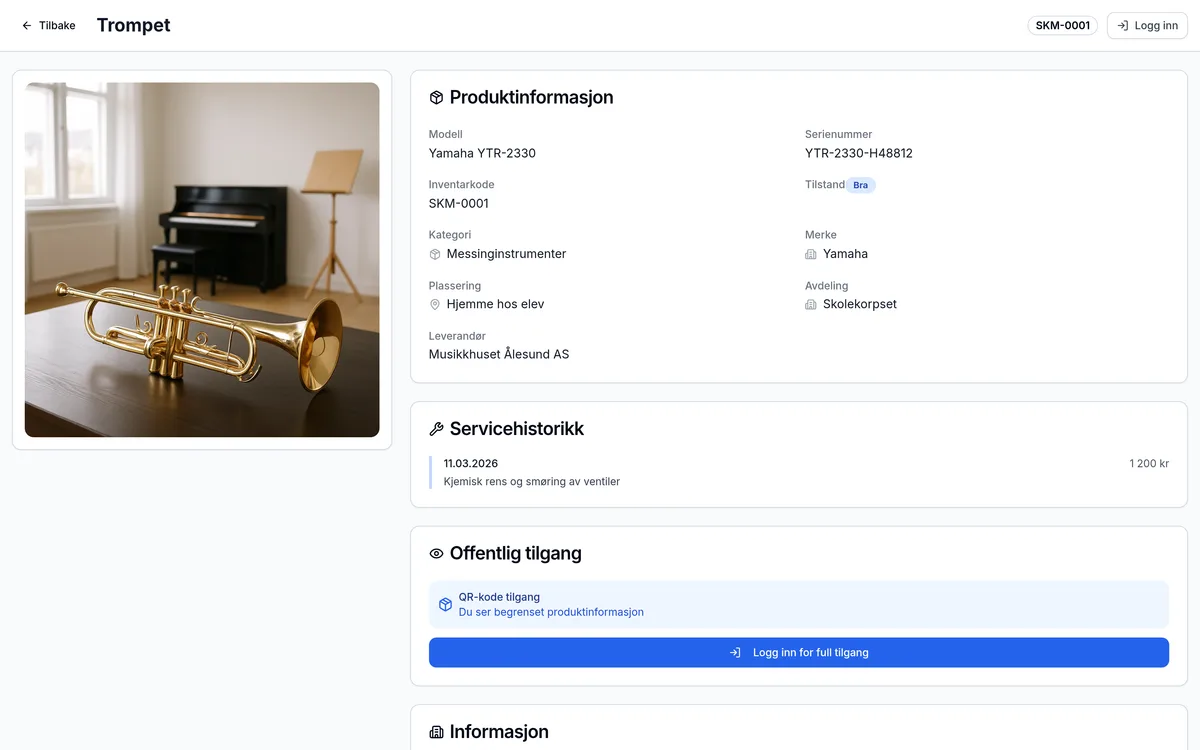Click supplier Musikkhuset Ålesund AS

point(499,354)
